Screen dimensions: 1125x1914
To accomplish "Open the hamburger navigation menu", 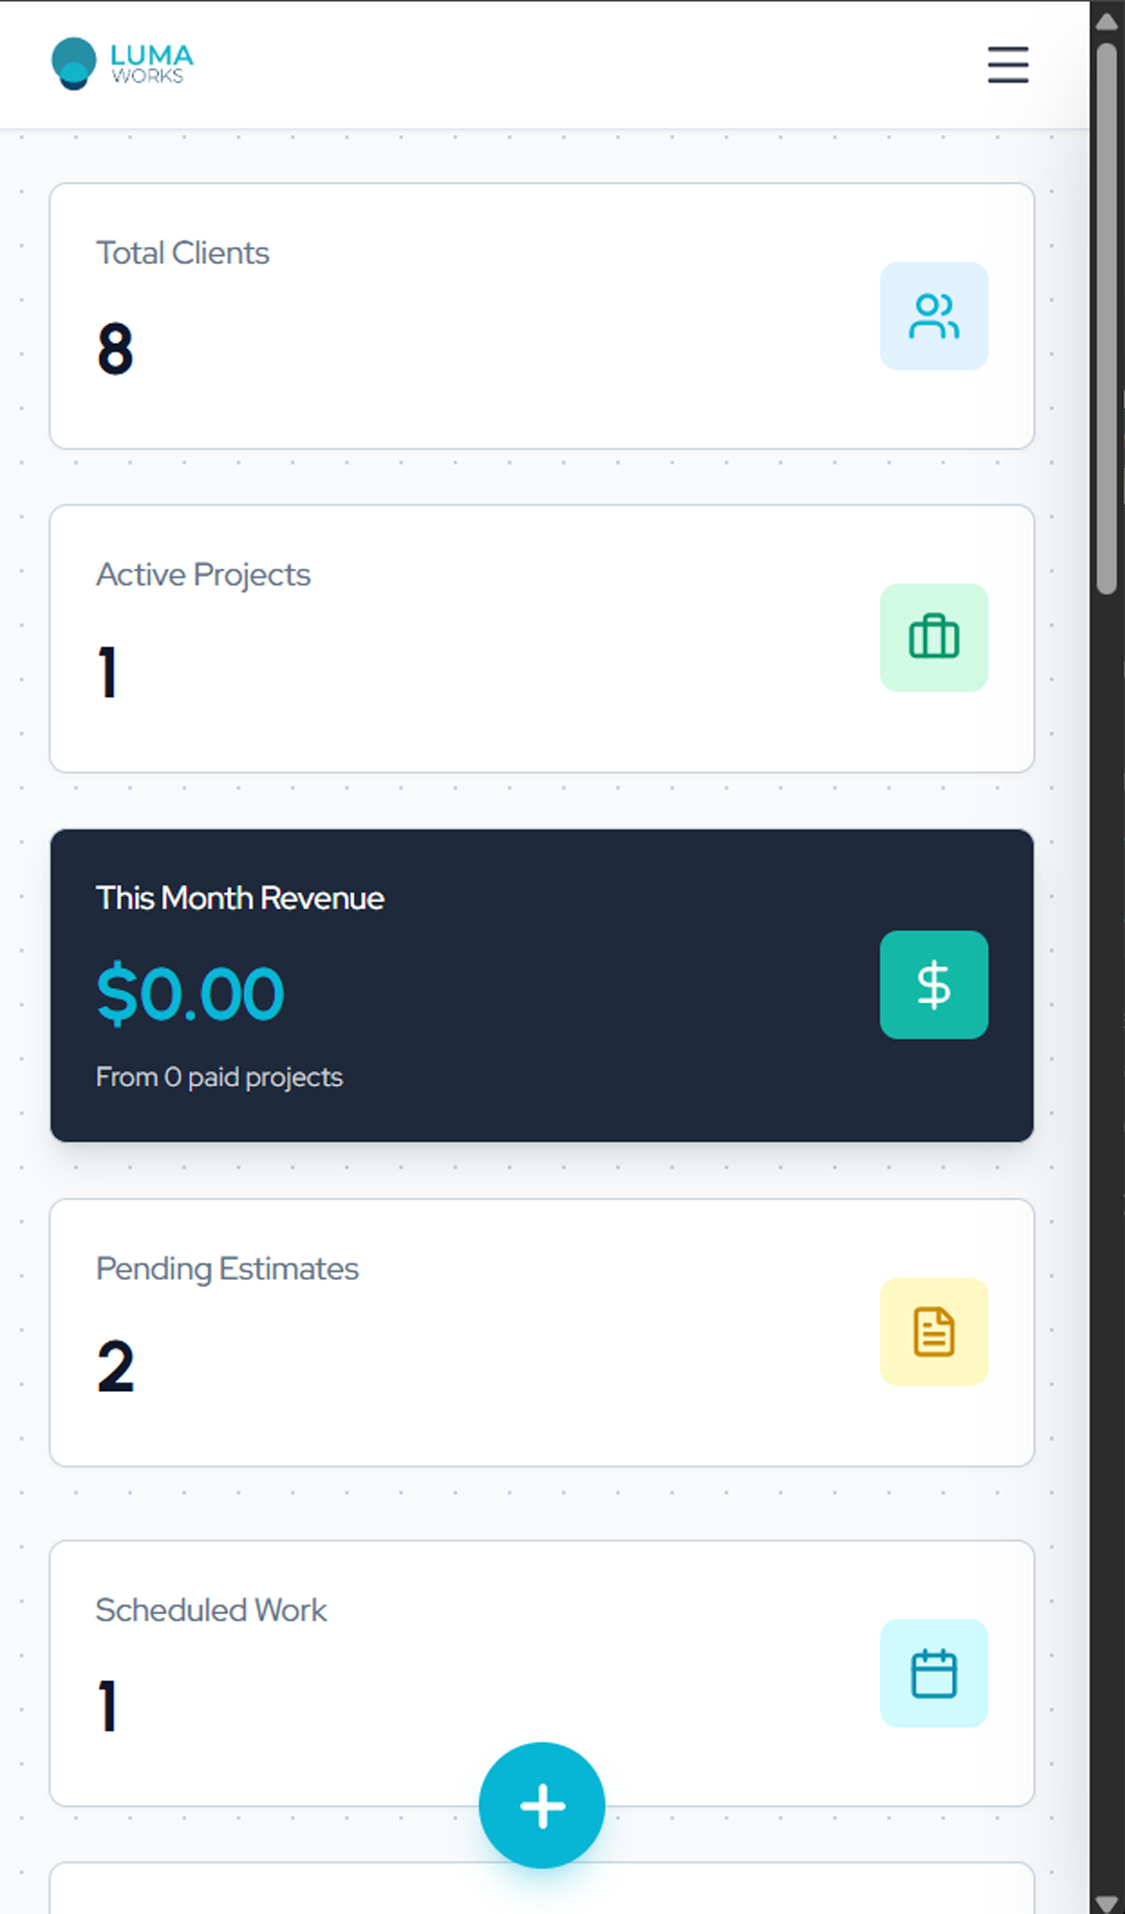I will pyautogui.click(x=1007, y=65).
